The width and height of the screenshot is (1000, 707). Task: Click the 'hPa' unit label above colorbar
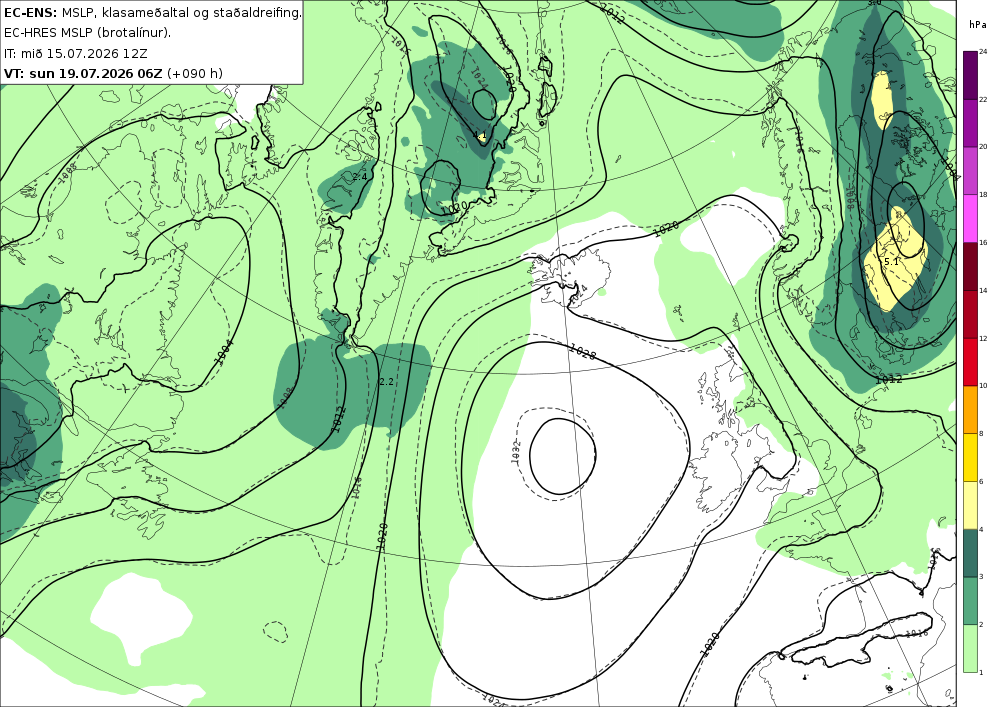(x=978, y=24)
